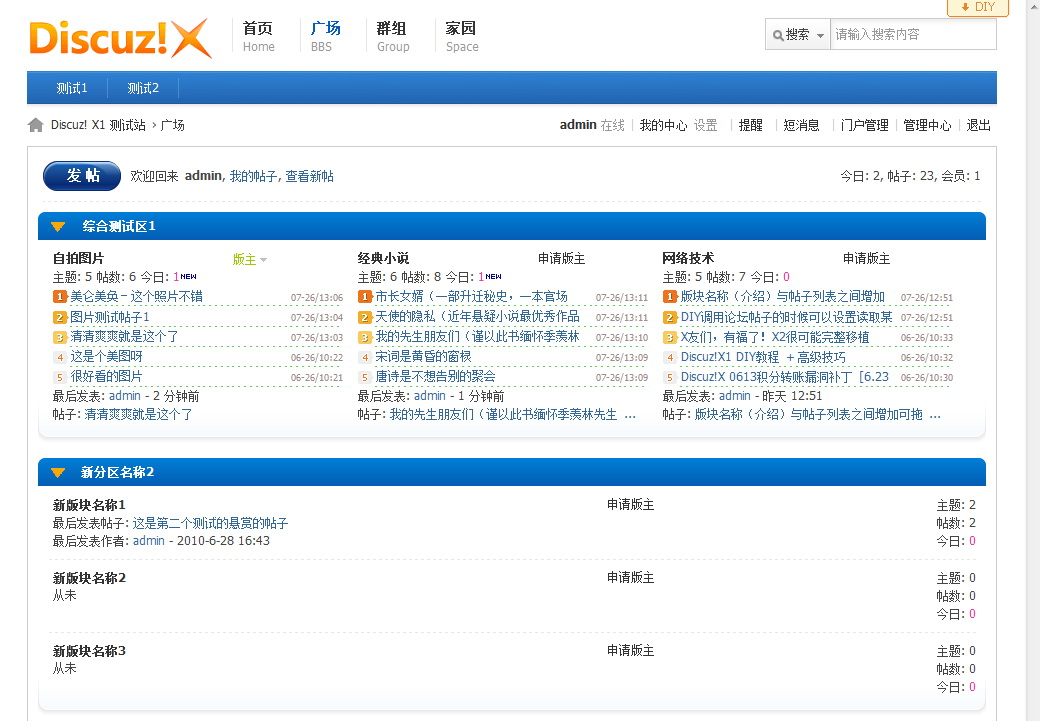Open the 经典小说 forum title
The height and width of the screenshot is (721, 1040).
tap(383, 258)
